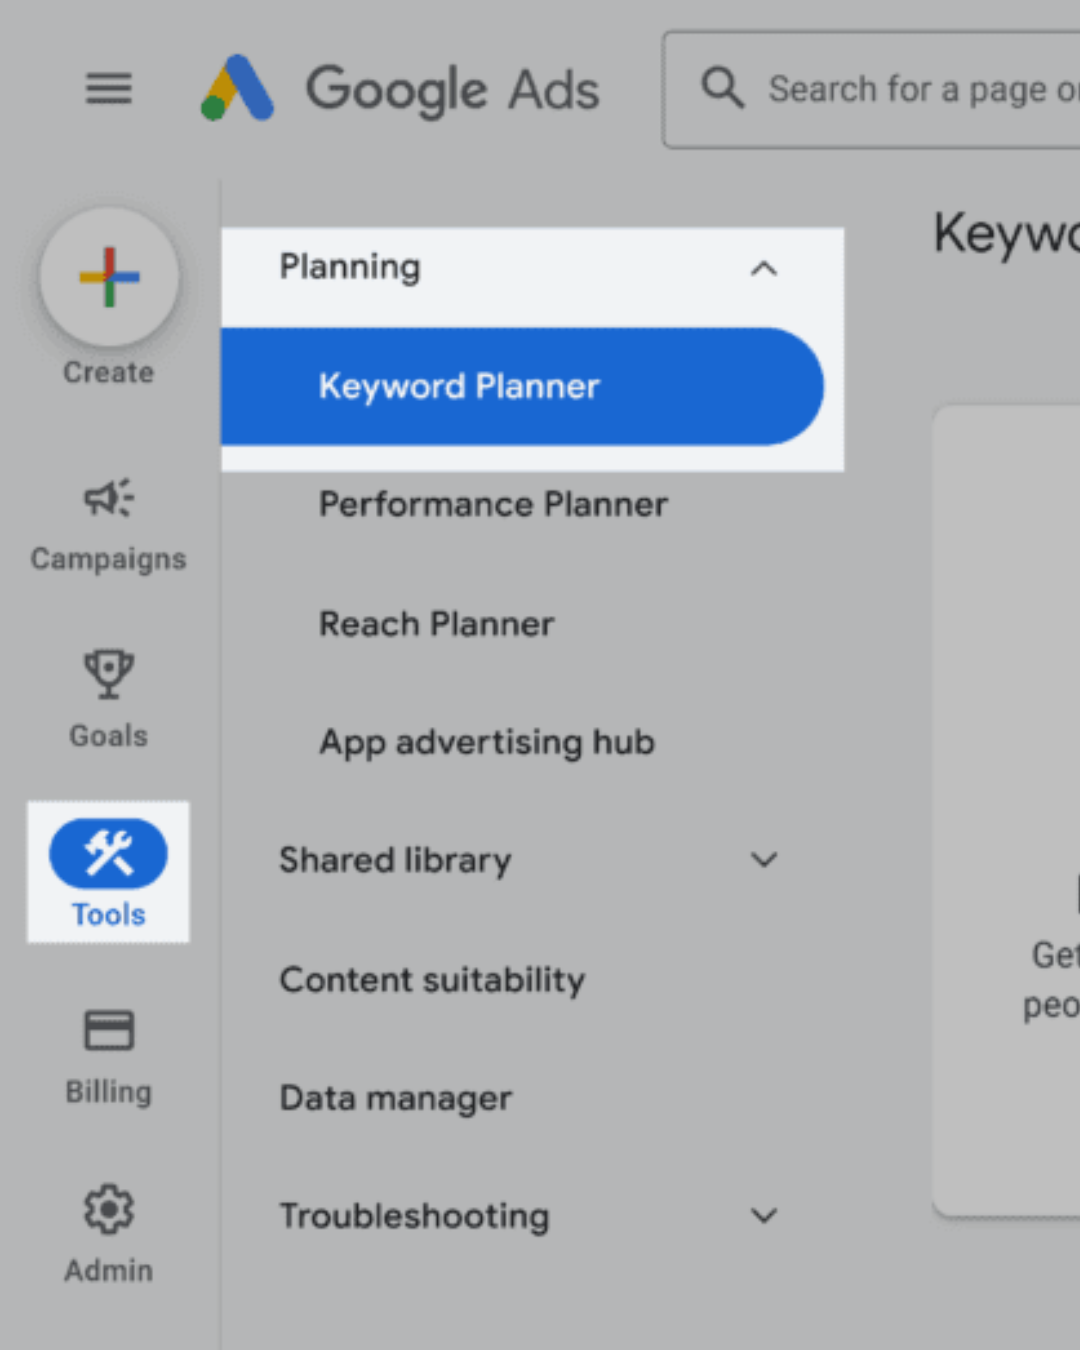This screenshot has width=1080, height=1350.
Task: Click the Planning section label
Action: tap(350, 268)
